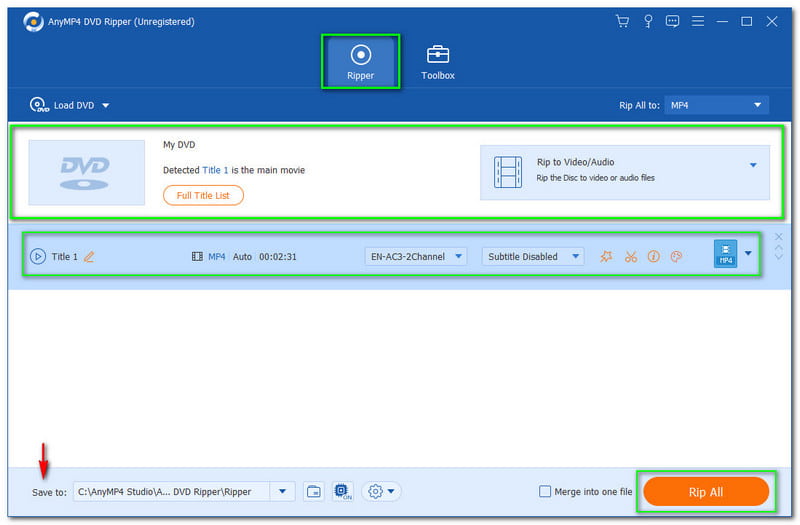Viewport: 800px width, 525px height.
Task: Click the My DVD name text
Action: point(179,145)
